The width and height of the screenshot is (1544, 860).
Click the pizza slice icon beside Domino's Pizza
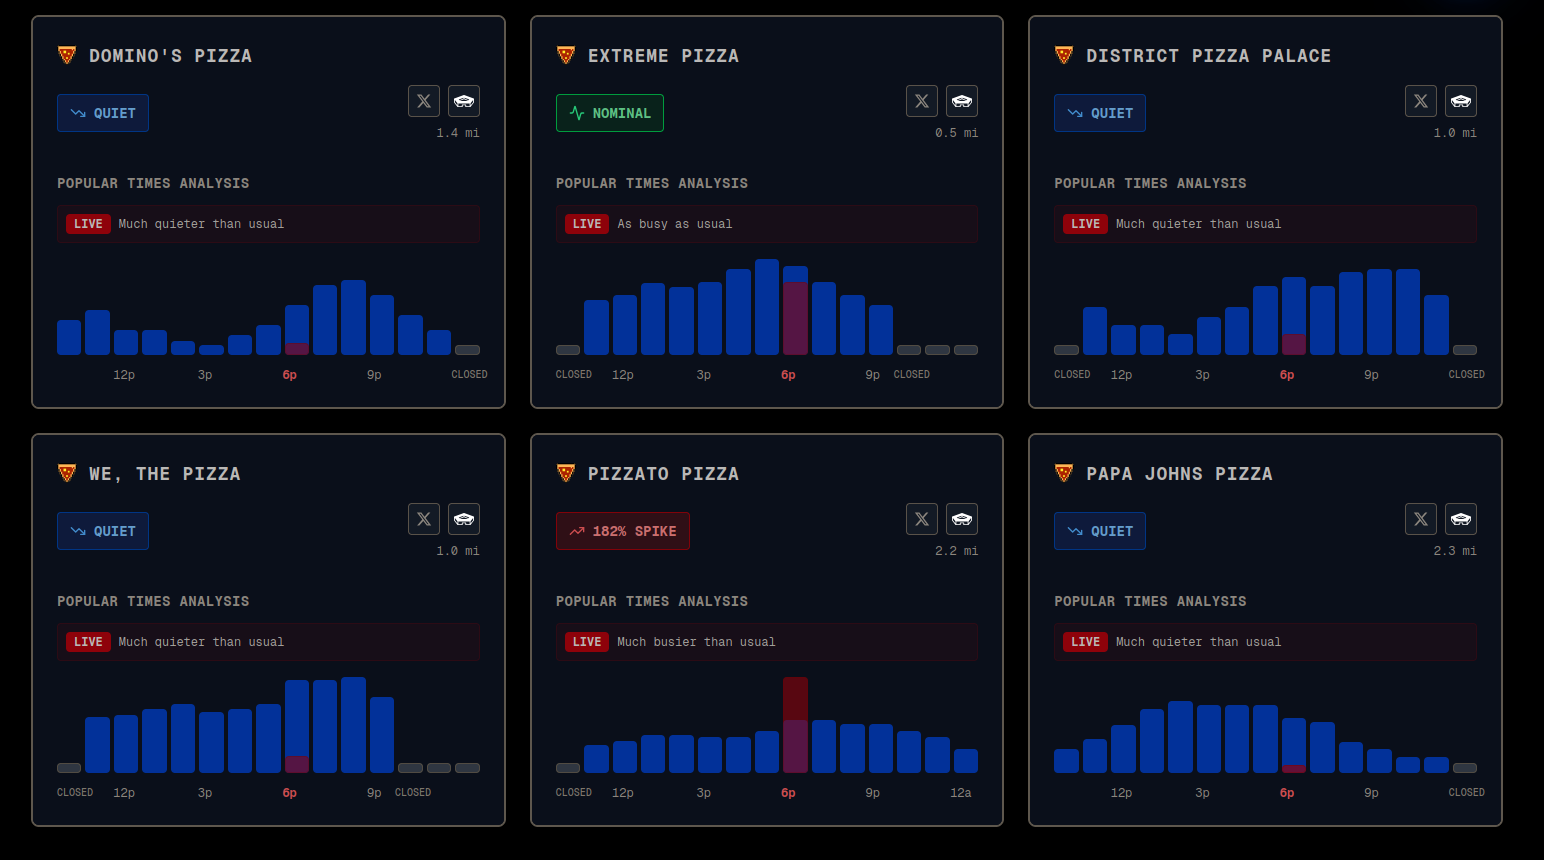click(67, 55)
